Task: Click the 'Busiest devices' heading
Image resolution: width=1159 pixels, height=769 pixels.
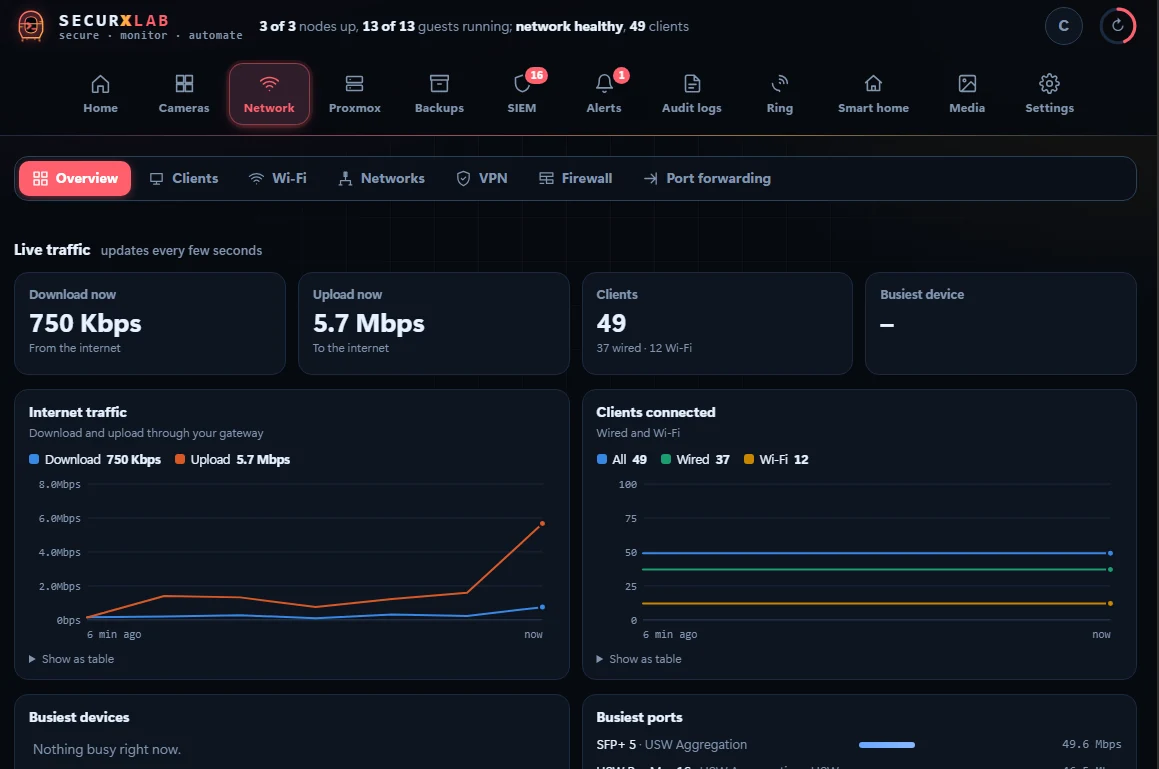Action: [79, 717]
